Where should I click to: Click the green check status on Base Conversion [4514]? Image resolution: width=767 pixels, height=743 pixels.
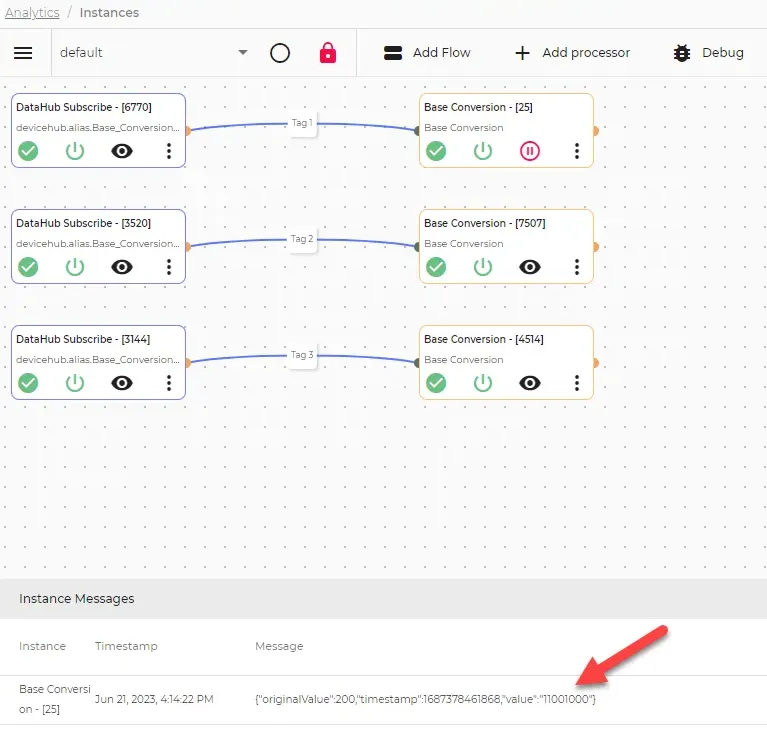[436, 383]
